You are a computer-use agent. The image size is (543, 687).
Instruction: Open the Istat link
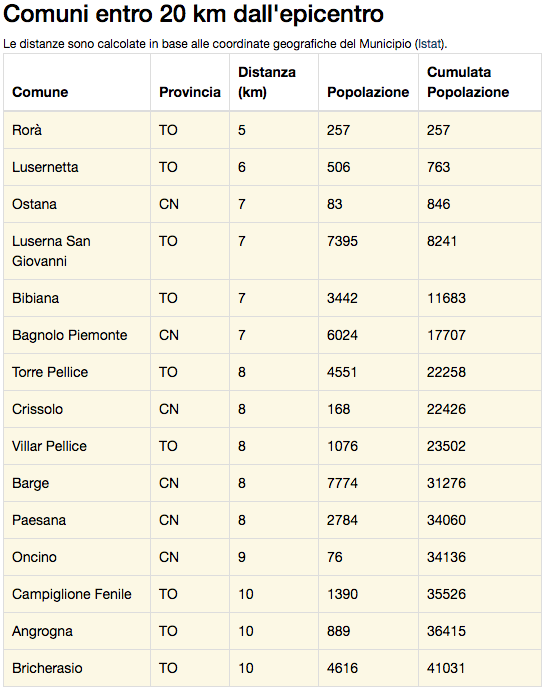429,44
